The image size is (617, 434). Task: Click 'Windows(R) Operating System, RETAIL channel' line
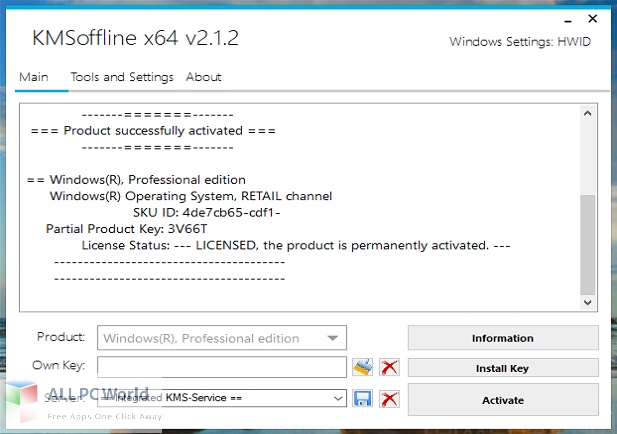(191, 196)
